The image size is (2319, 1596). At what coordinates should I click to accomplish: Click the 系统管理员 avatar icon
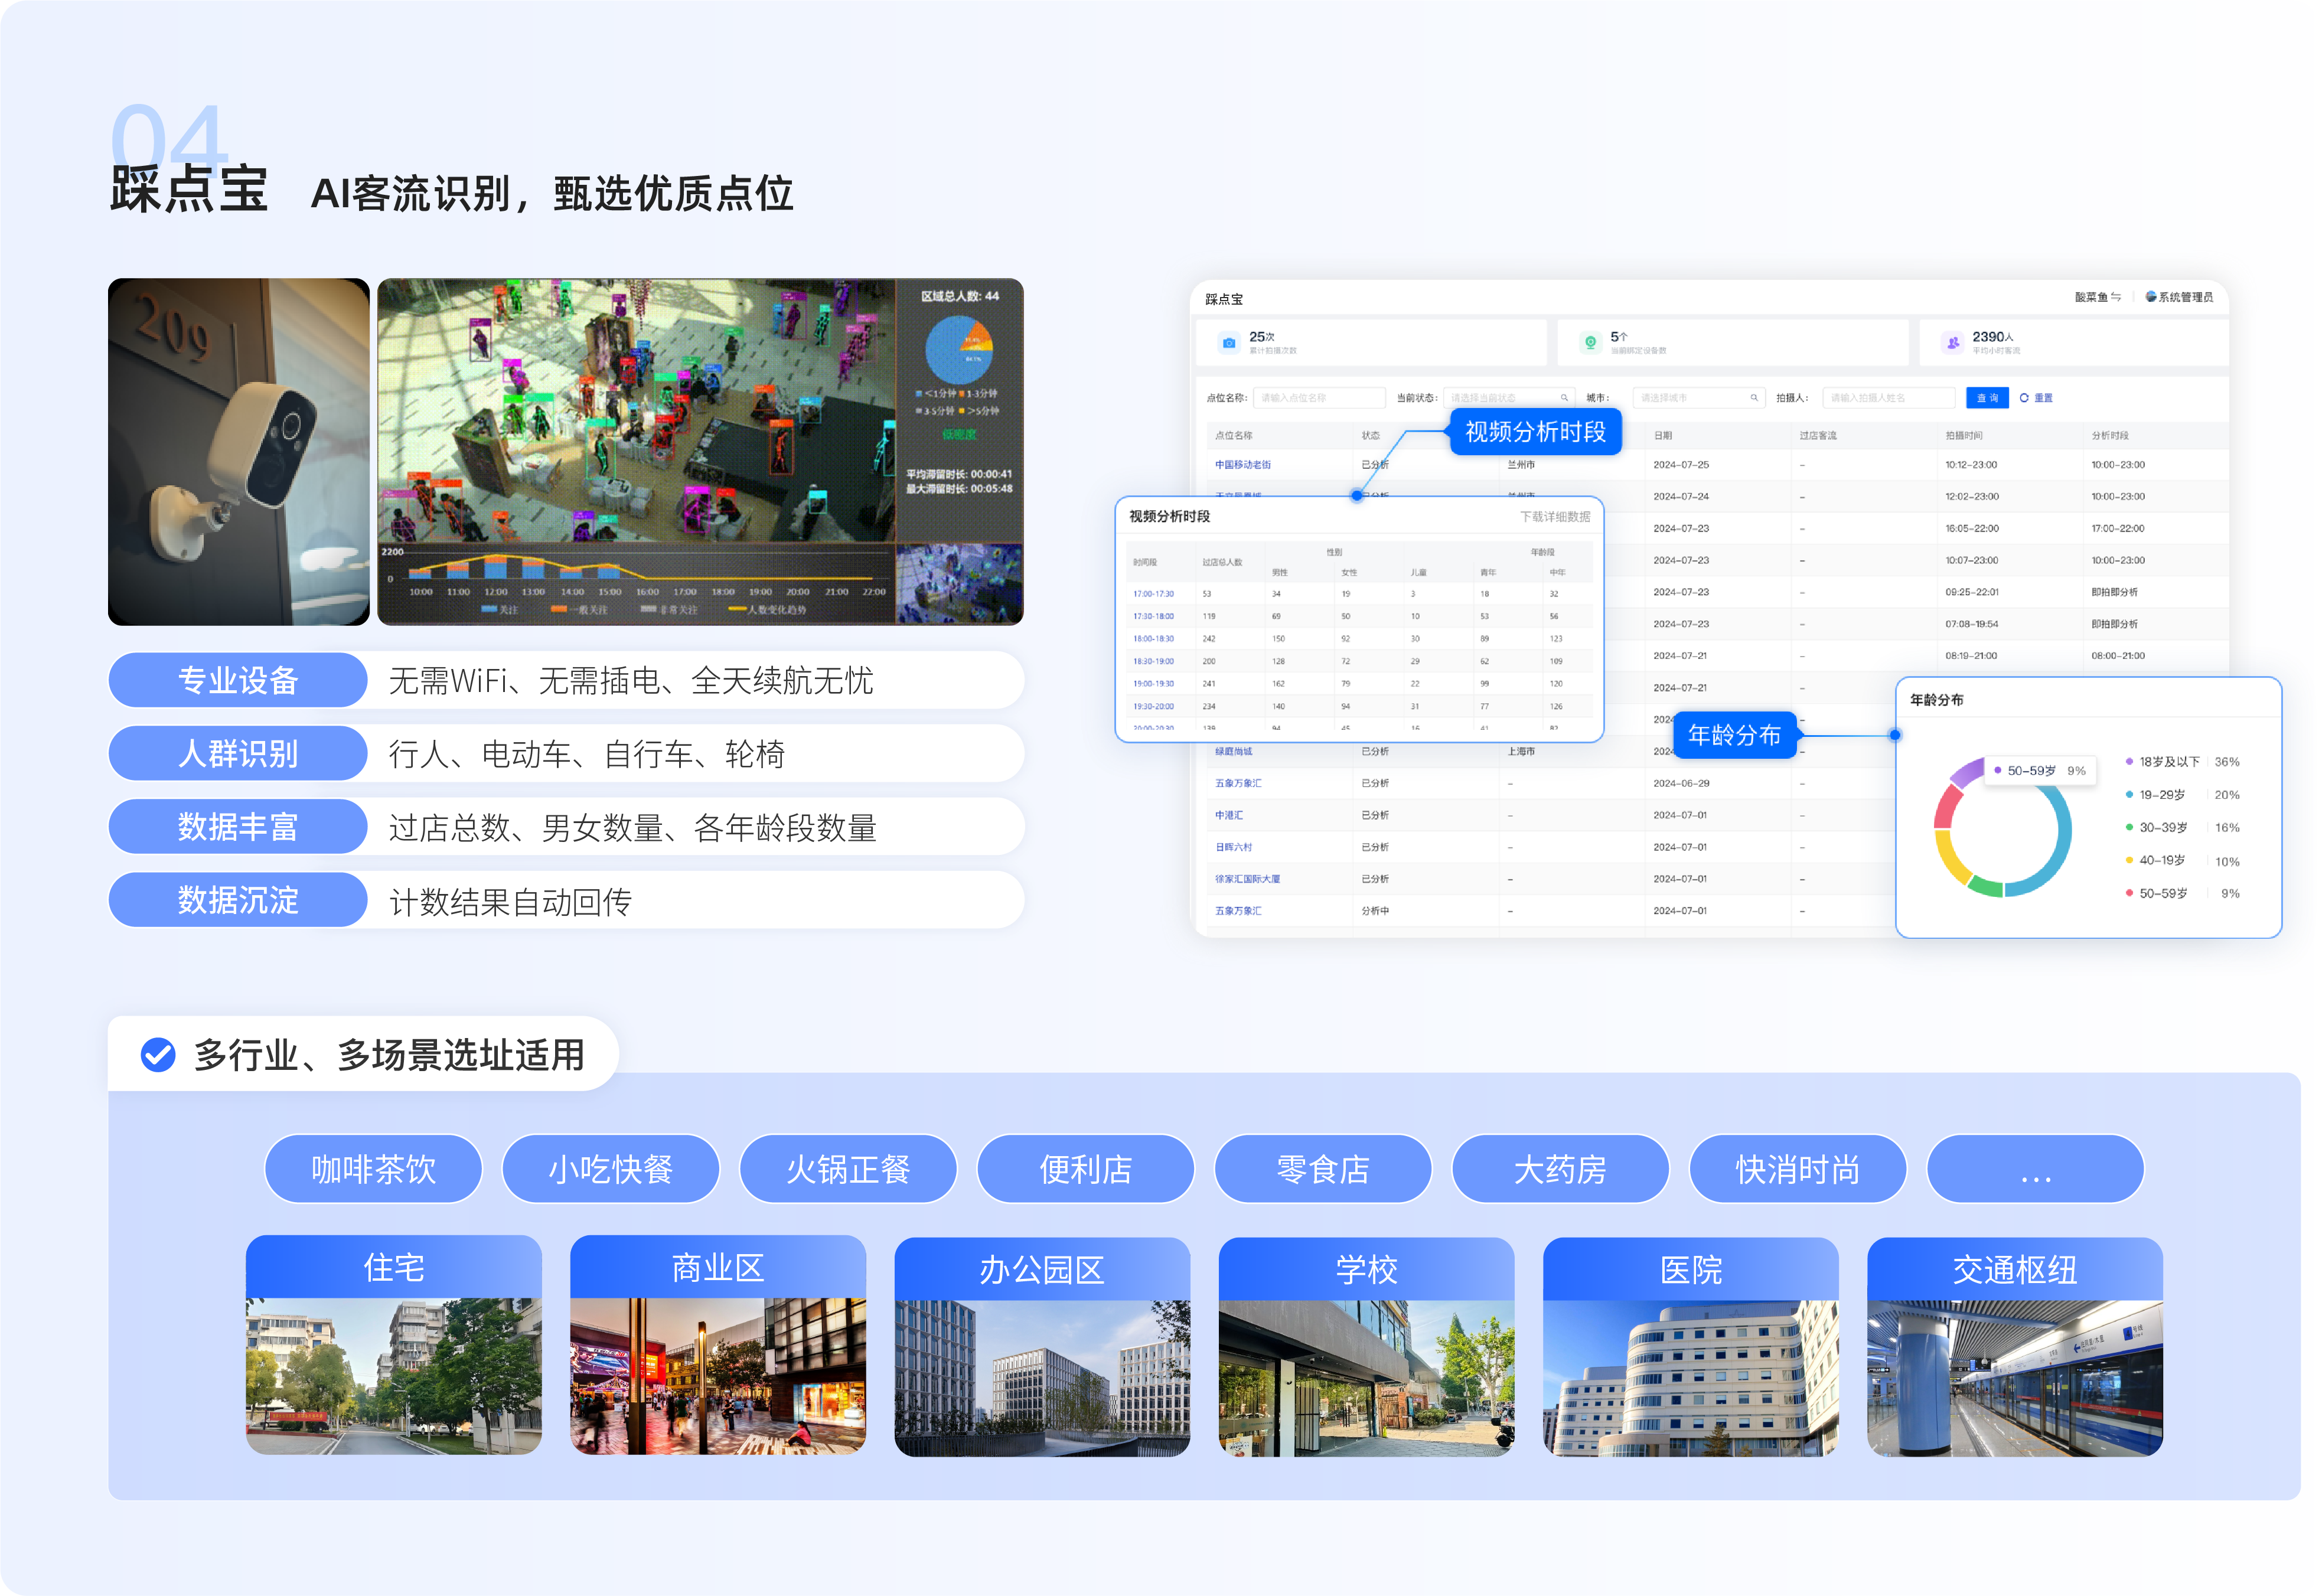point(2150,297)
